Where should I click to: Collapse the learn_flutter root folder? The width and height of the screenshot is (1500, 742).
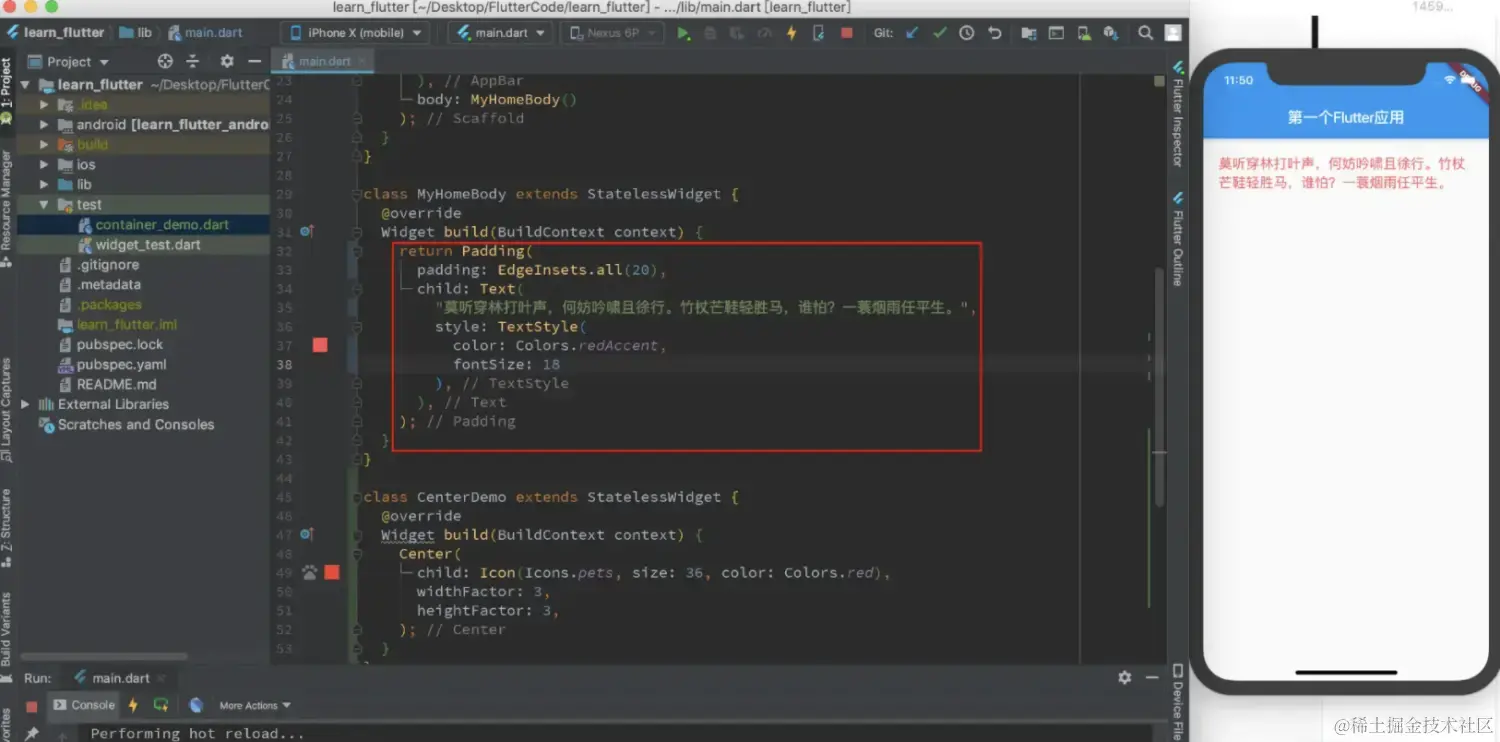click(26, 85)
